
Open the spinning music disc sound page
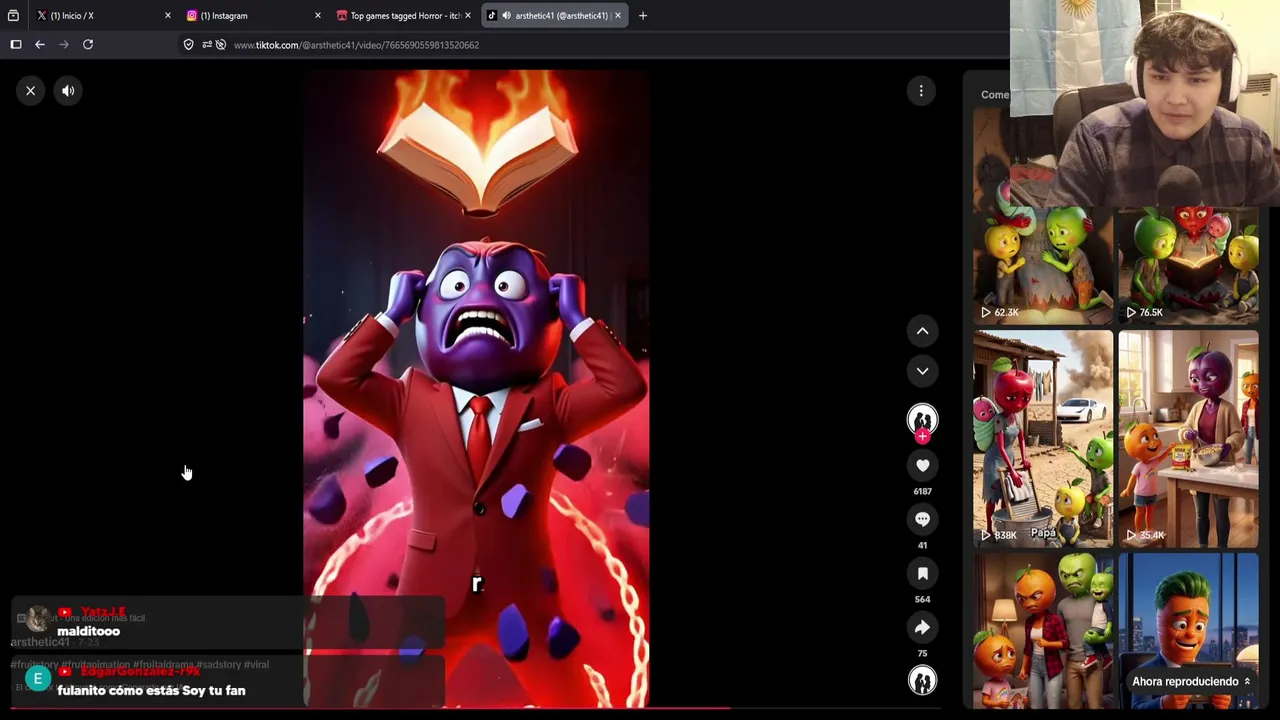point(922,680)
